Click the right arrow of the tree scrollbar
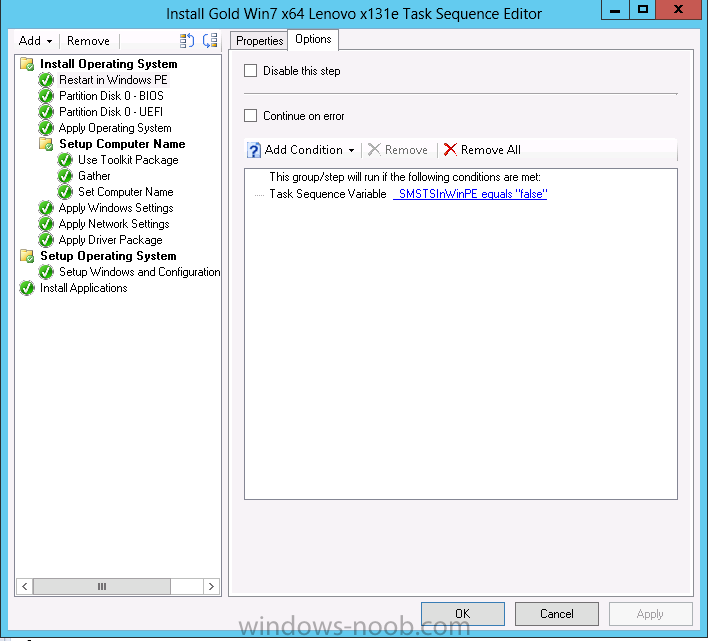This screenshot has width=708, height=641. [x=211, y=586]
